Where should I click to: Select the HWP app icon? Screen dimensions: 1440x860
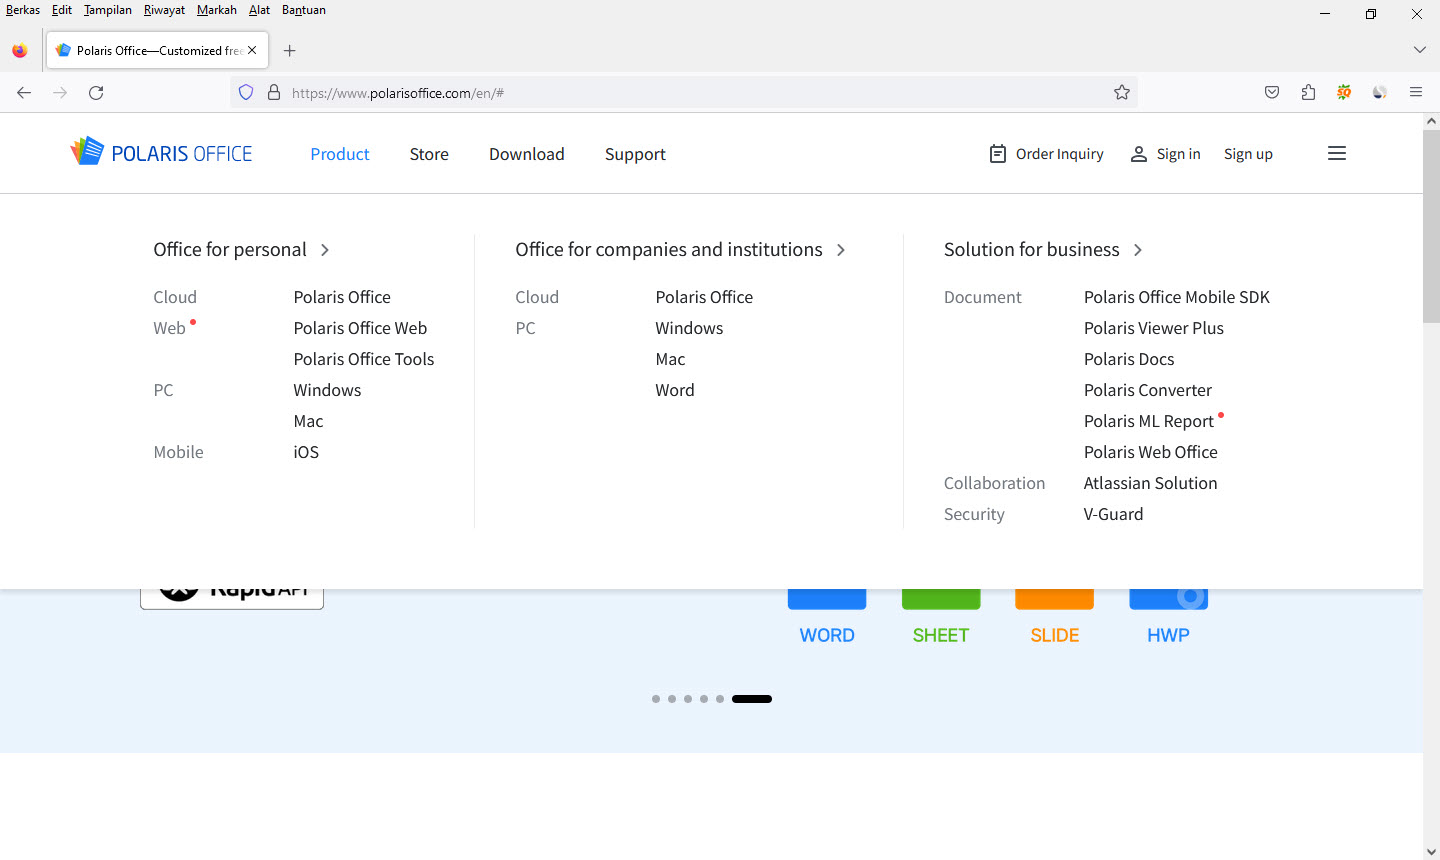click(1168, 593)
